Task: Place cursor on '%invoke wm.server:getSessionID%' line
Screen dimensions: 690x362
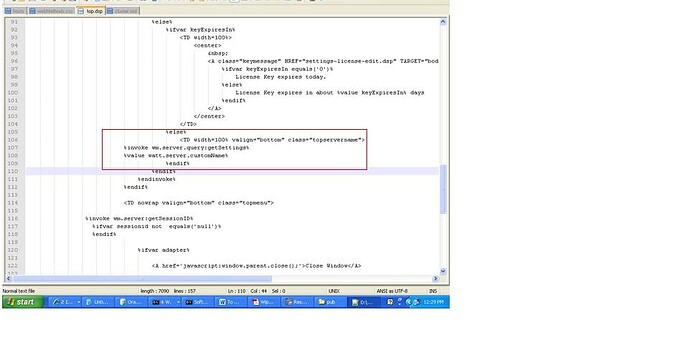Action: coord(139,219)
